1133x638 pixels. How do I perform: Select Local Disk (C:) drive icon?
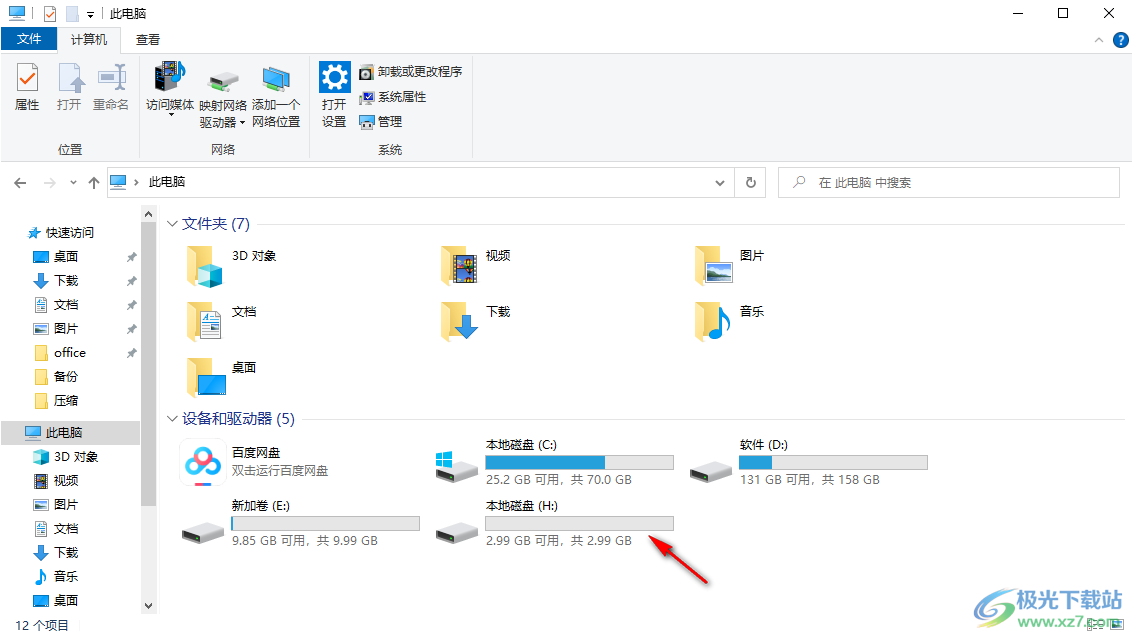457,467
